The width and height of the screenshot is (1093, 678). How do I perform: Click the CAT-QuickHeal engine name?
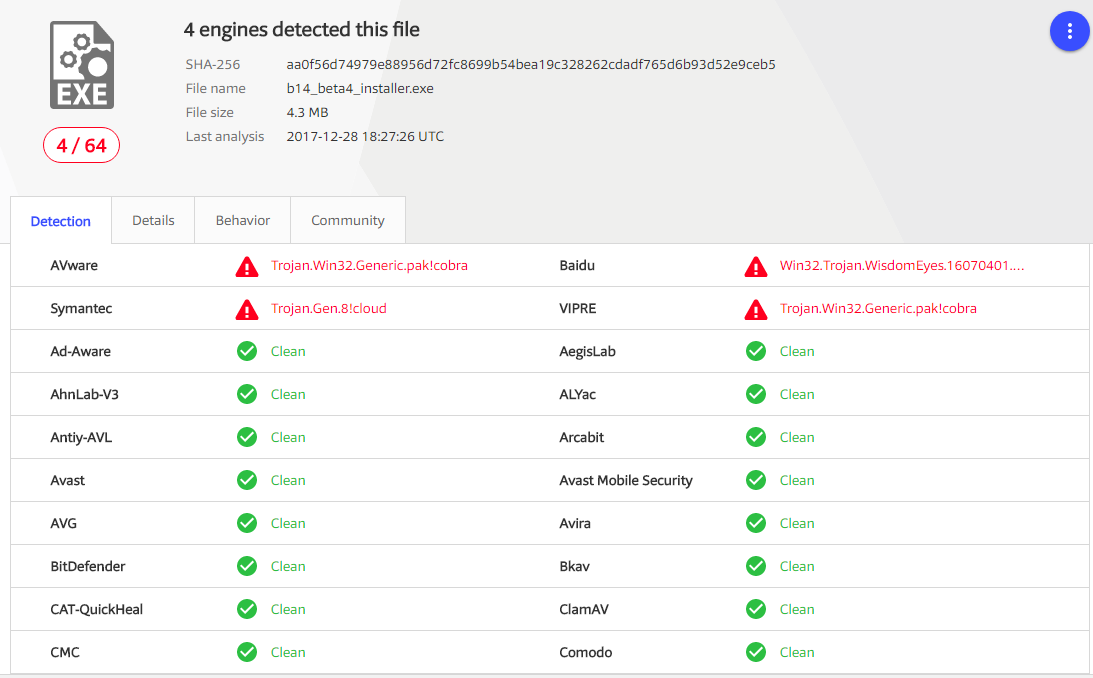[x=96, y=609]
